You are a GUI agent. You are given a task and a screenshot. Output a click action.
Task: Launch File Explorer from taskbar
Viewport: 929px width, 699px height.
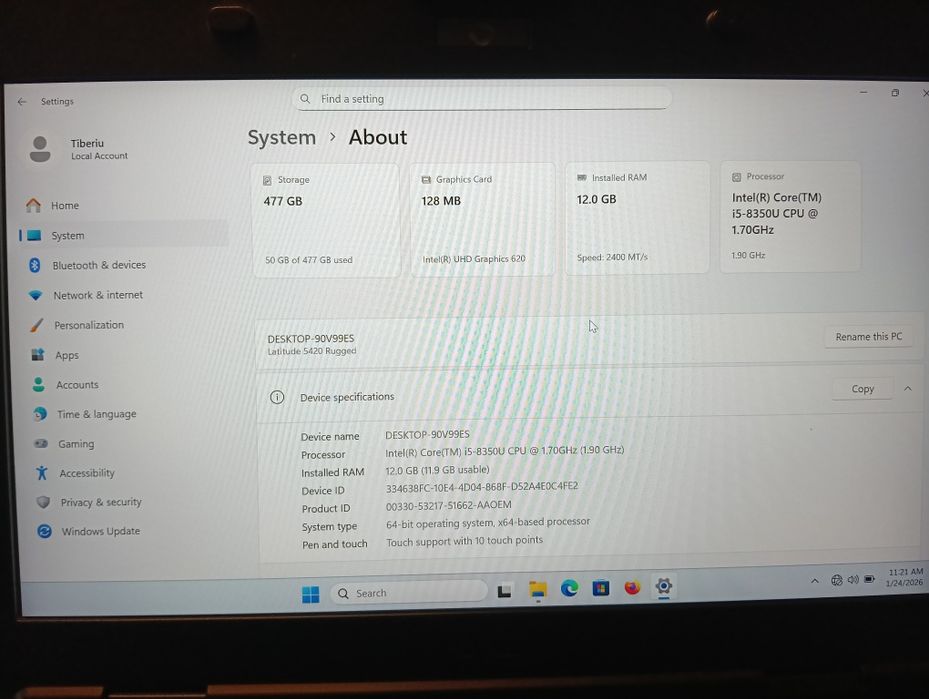538,589
